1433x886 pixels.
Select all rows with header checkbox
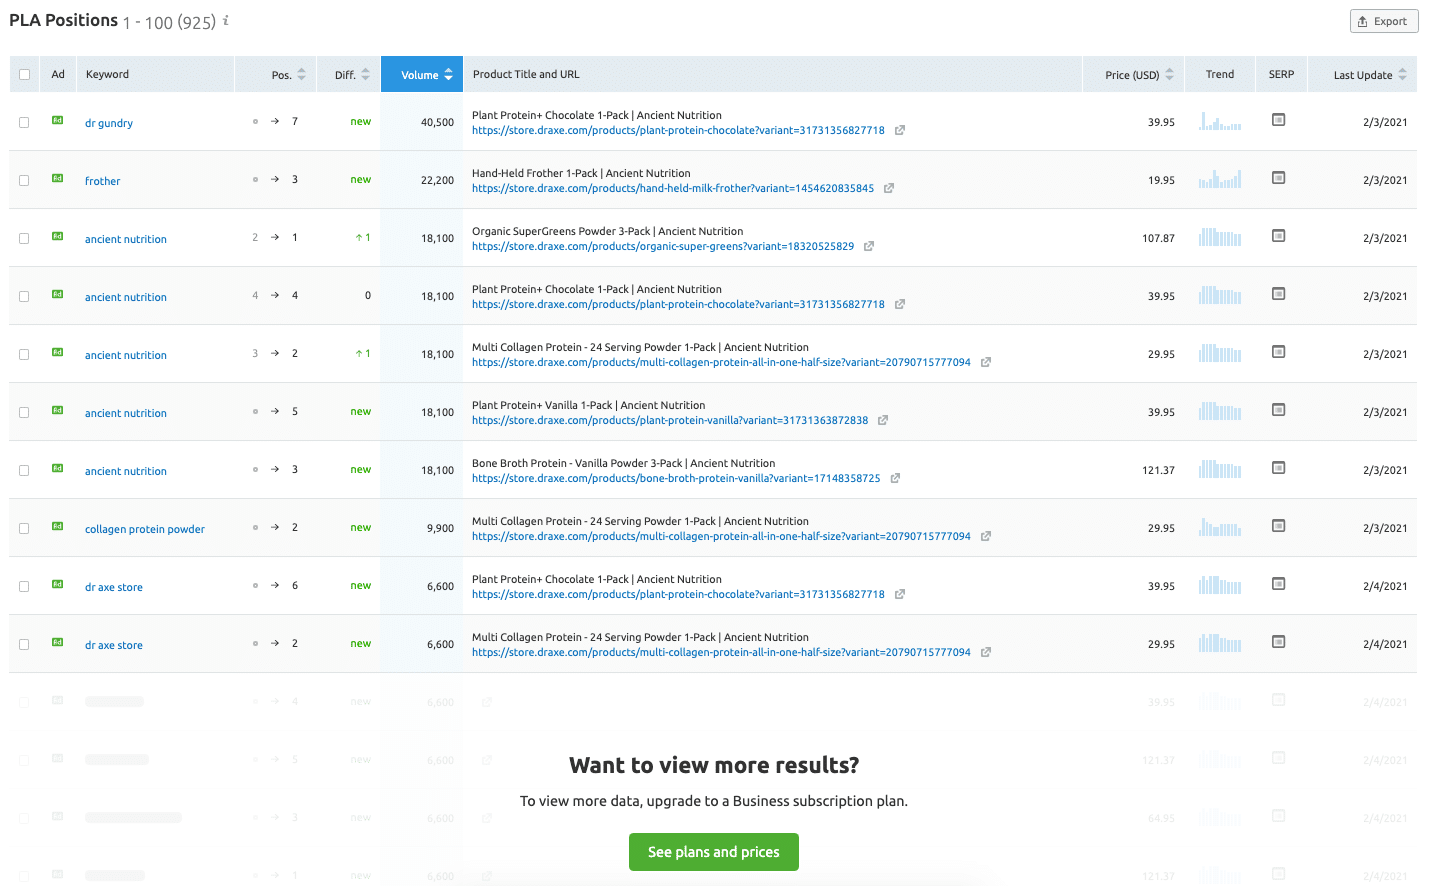(x=24, y=74)
